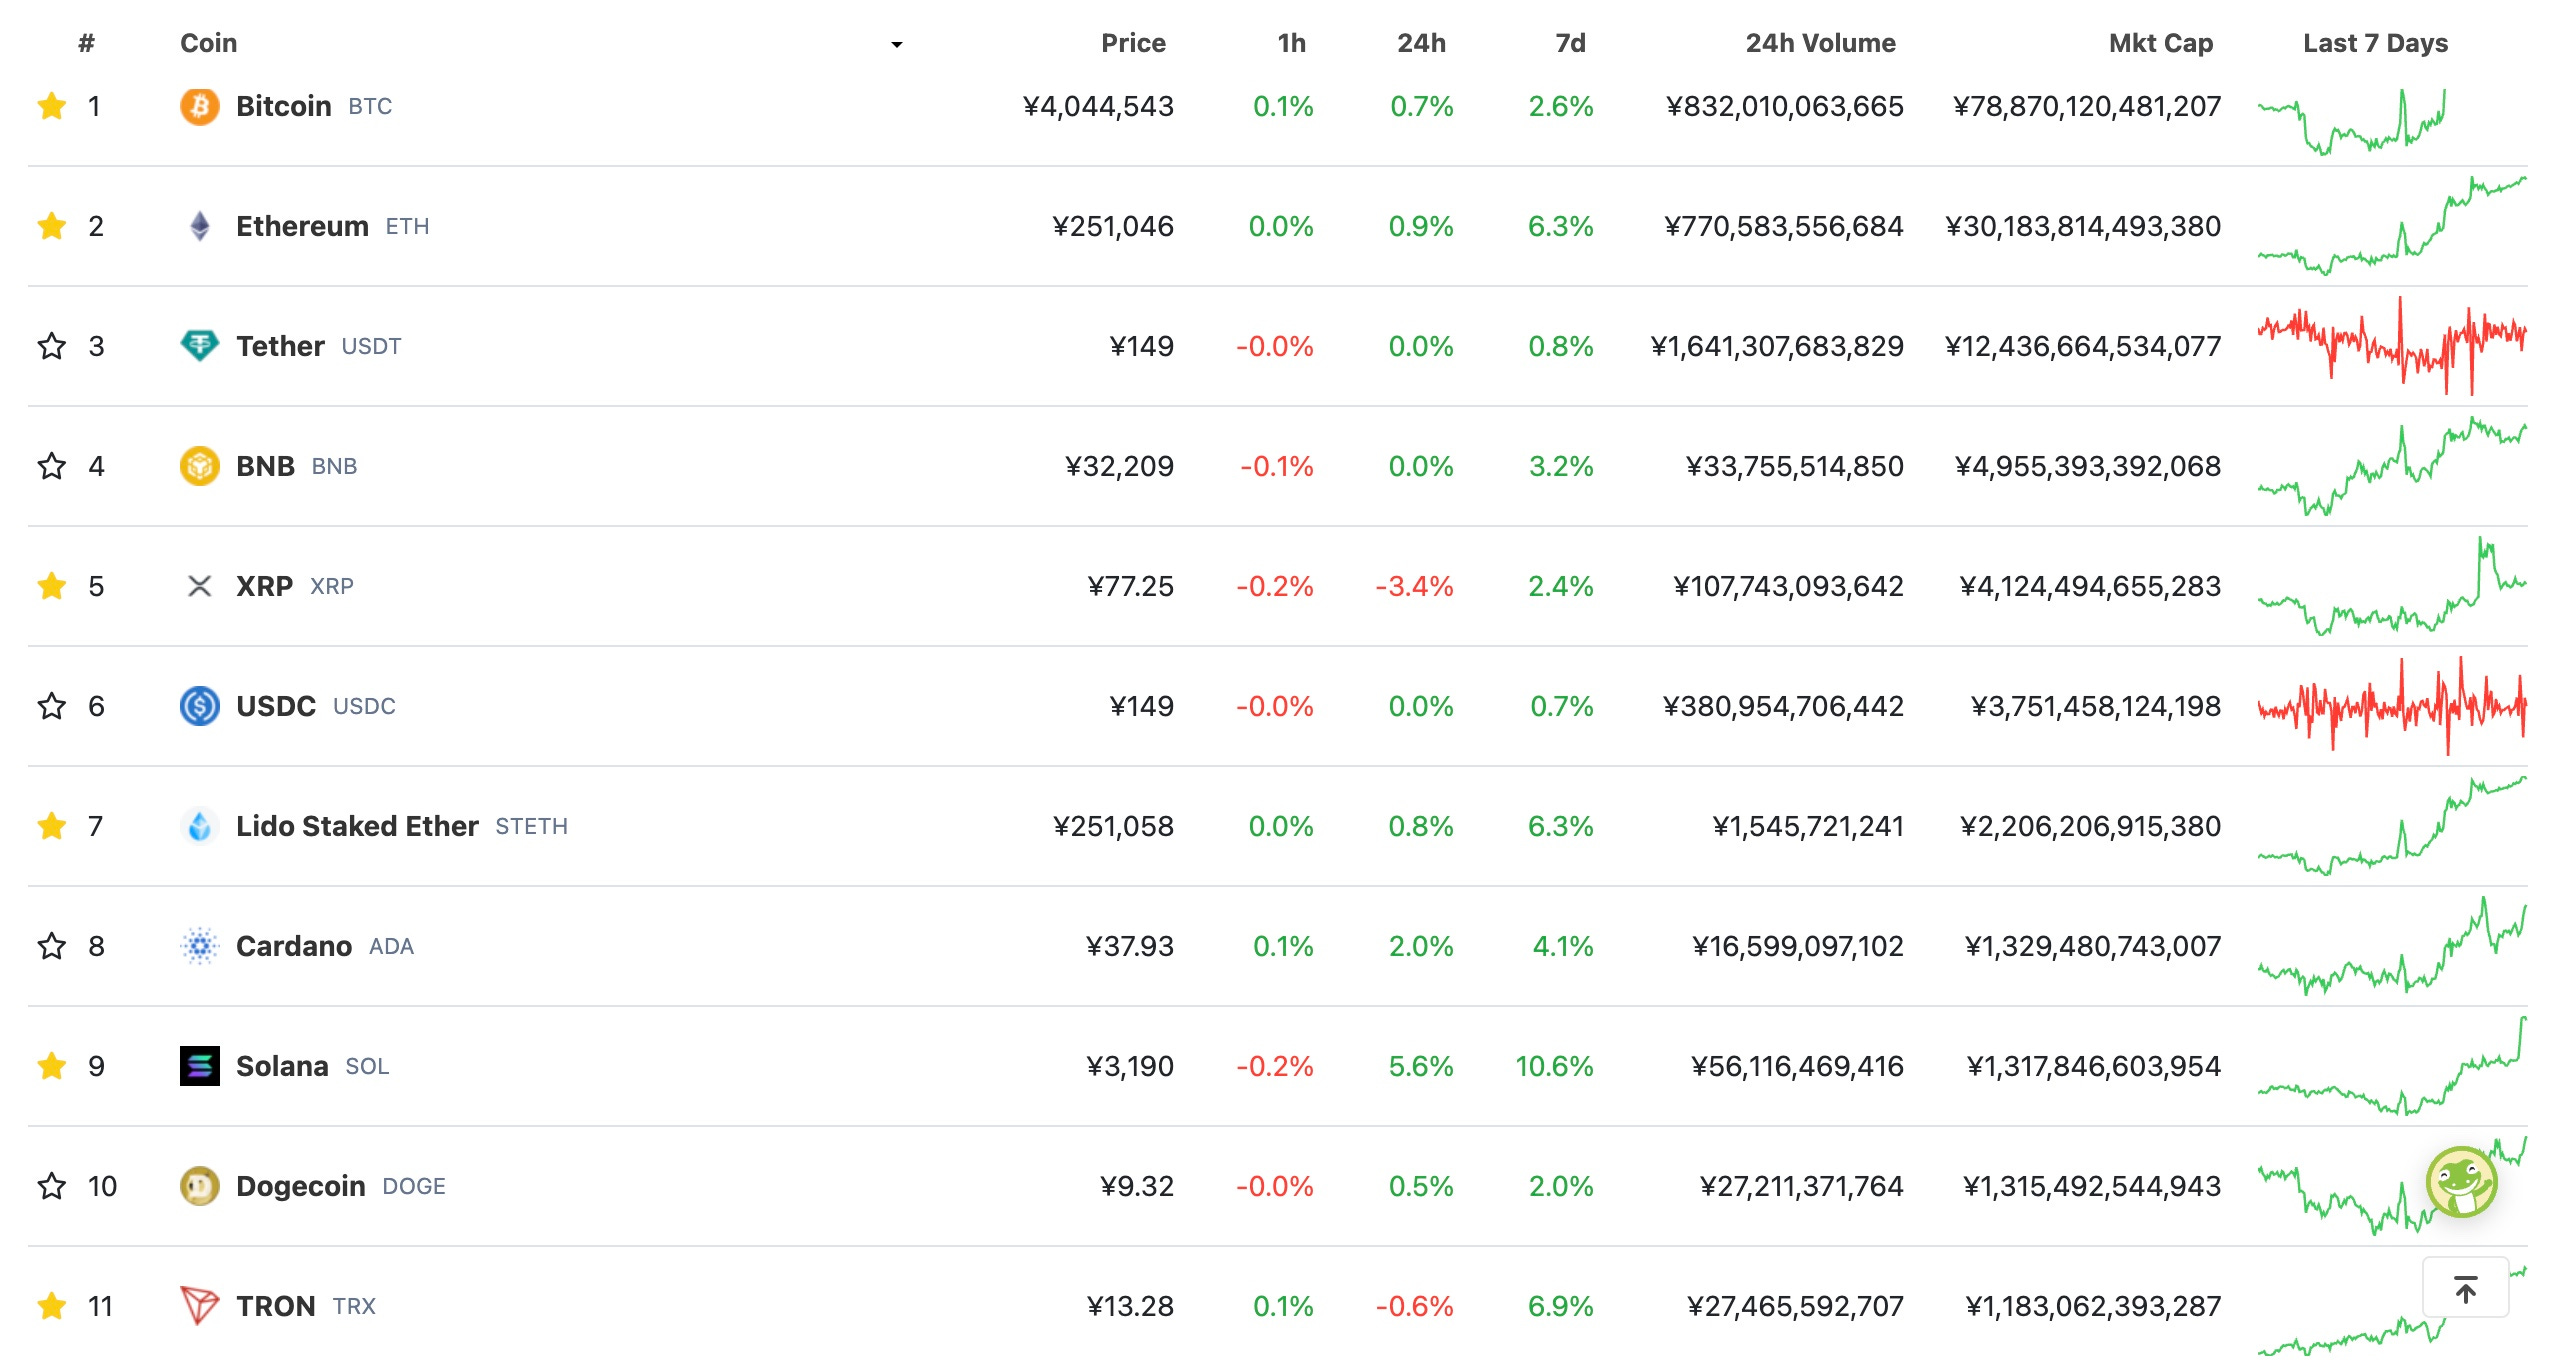Image resolution: width=2558 pixels, height=1362 pixels.
Task: Click the XRP cross logo
Action: [x=200, y=586]
